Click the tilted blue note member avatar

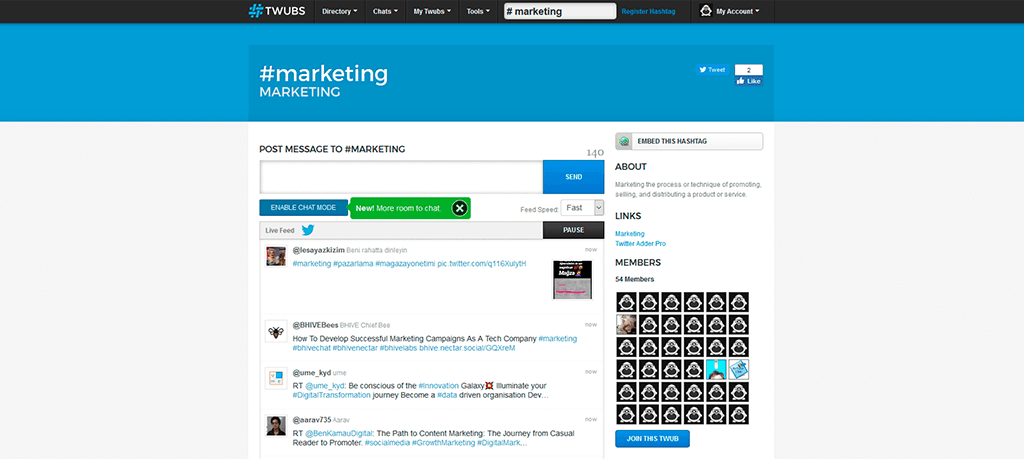point(739,370)
